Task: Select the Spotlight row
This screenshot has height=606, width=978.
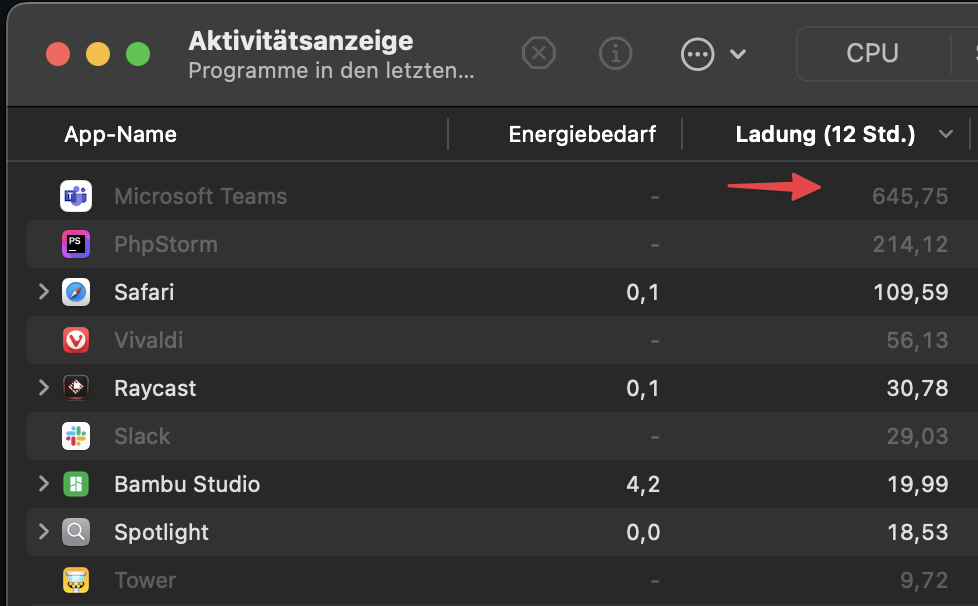Action: click(501, 532)
